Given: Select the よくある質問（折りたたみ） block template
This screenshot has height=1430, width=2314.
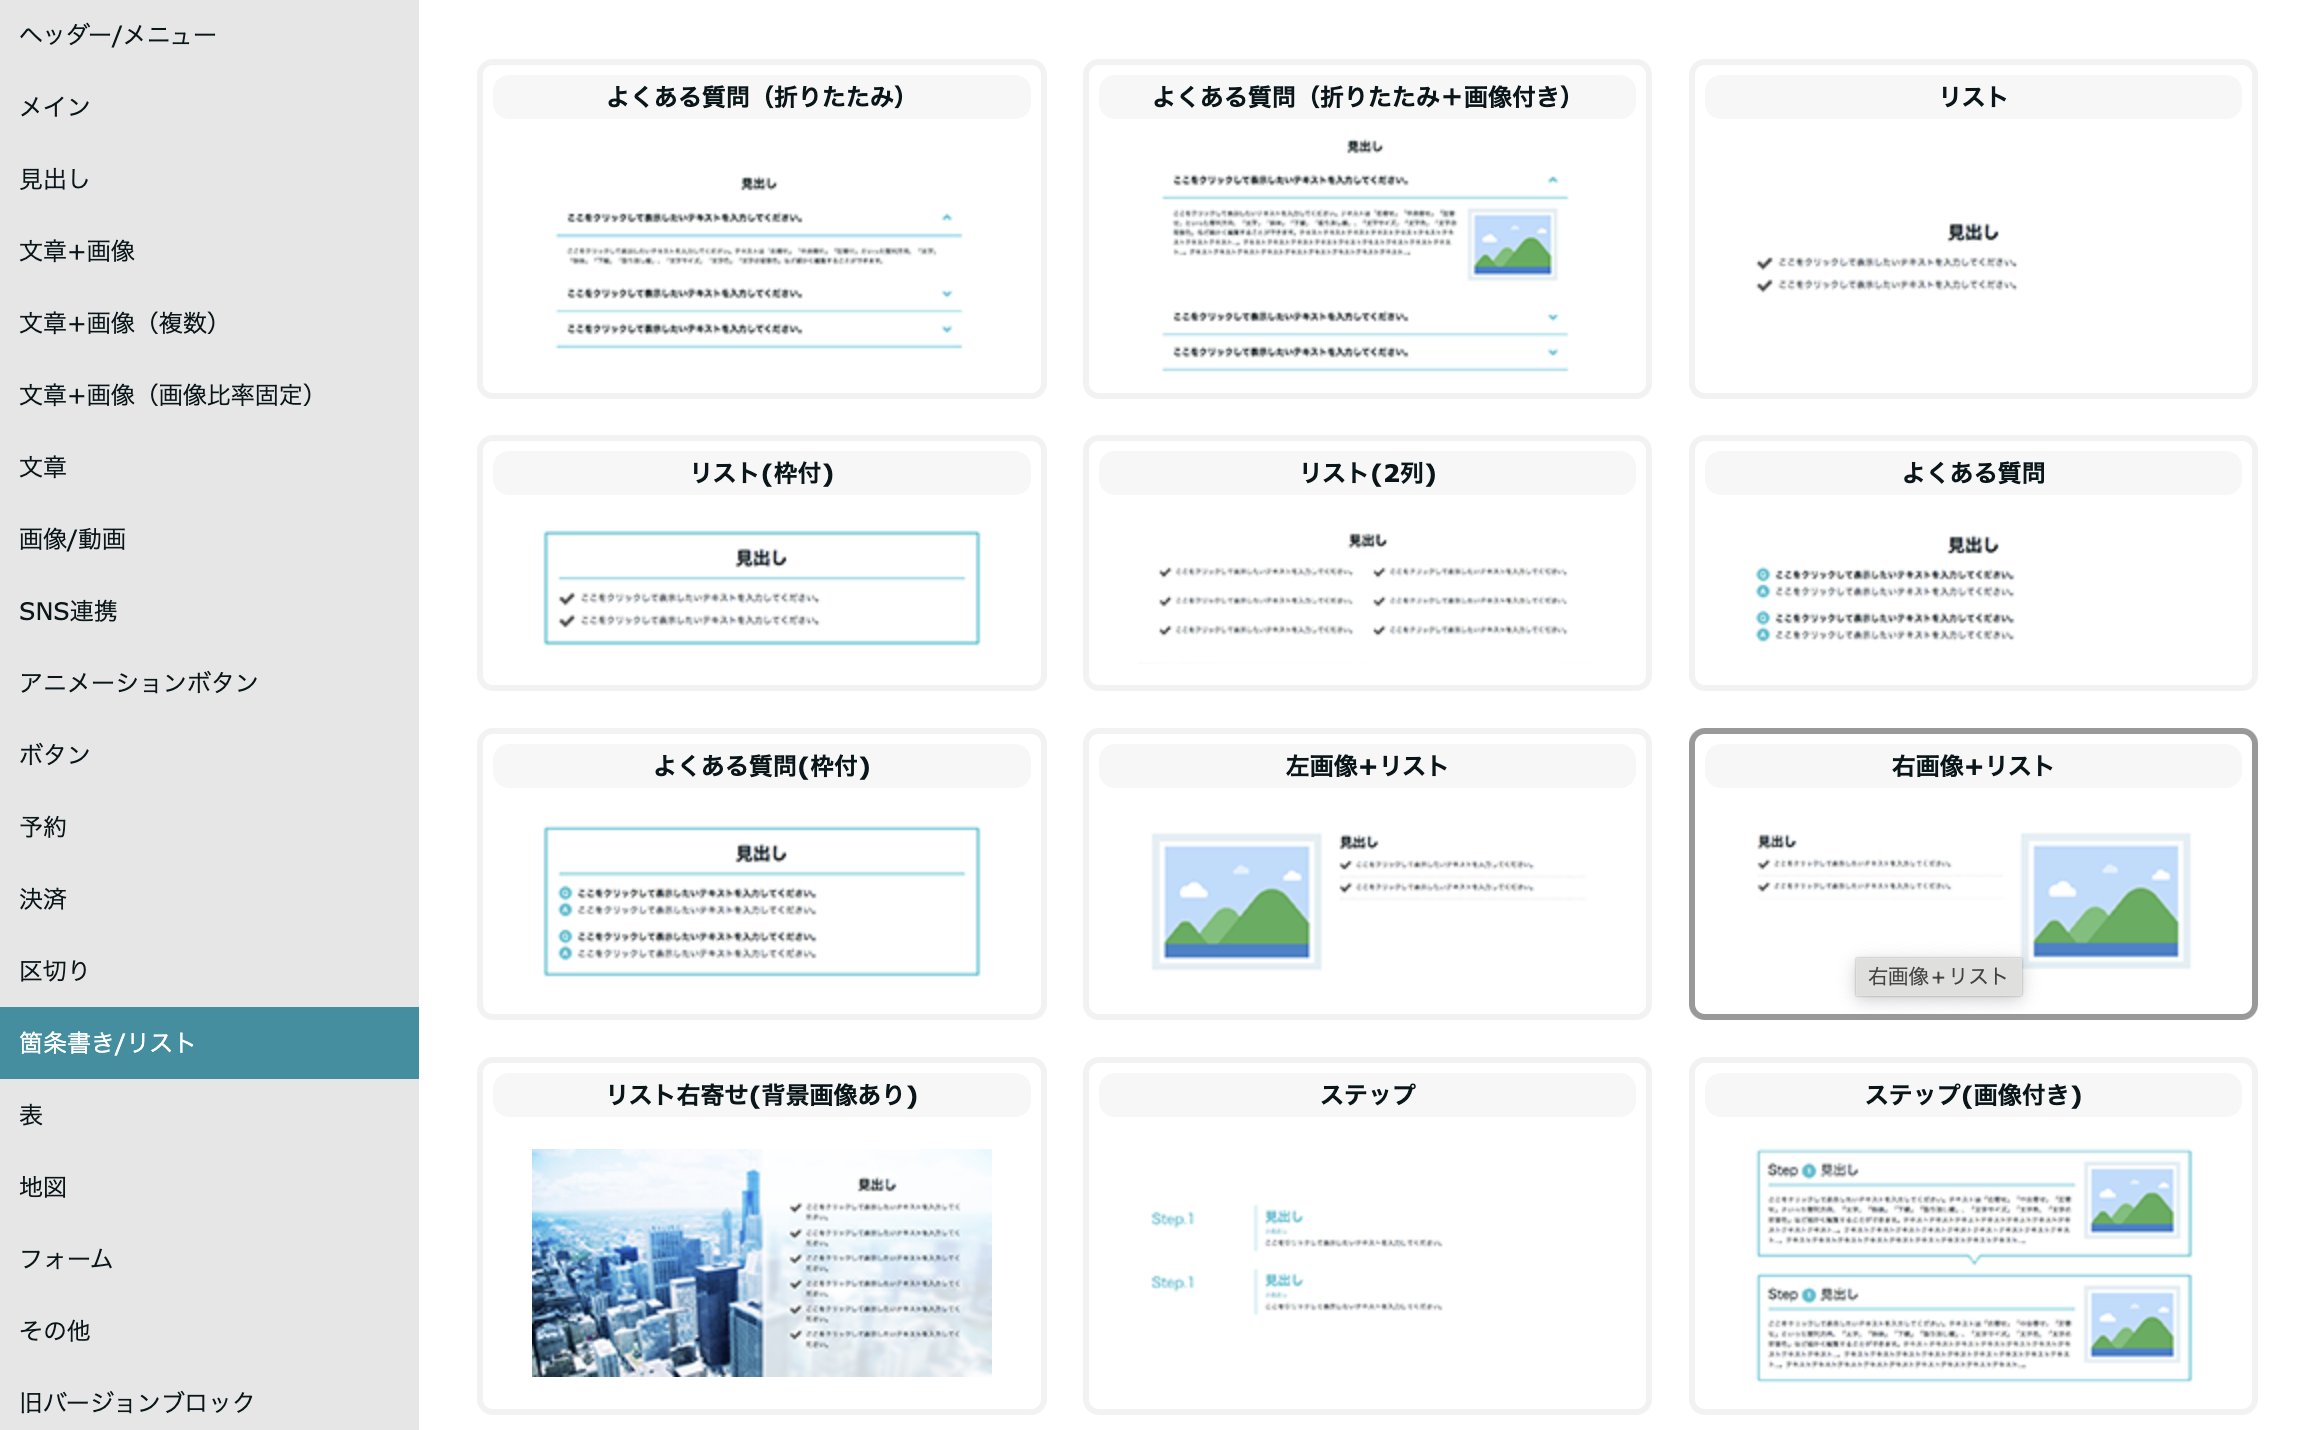Looking at the screenshot, I should pos(761,230).
